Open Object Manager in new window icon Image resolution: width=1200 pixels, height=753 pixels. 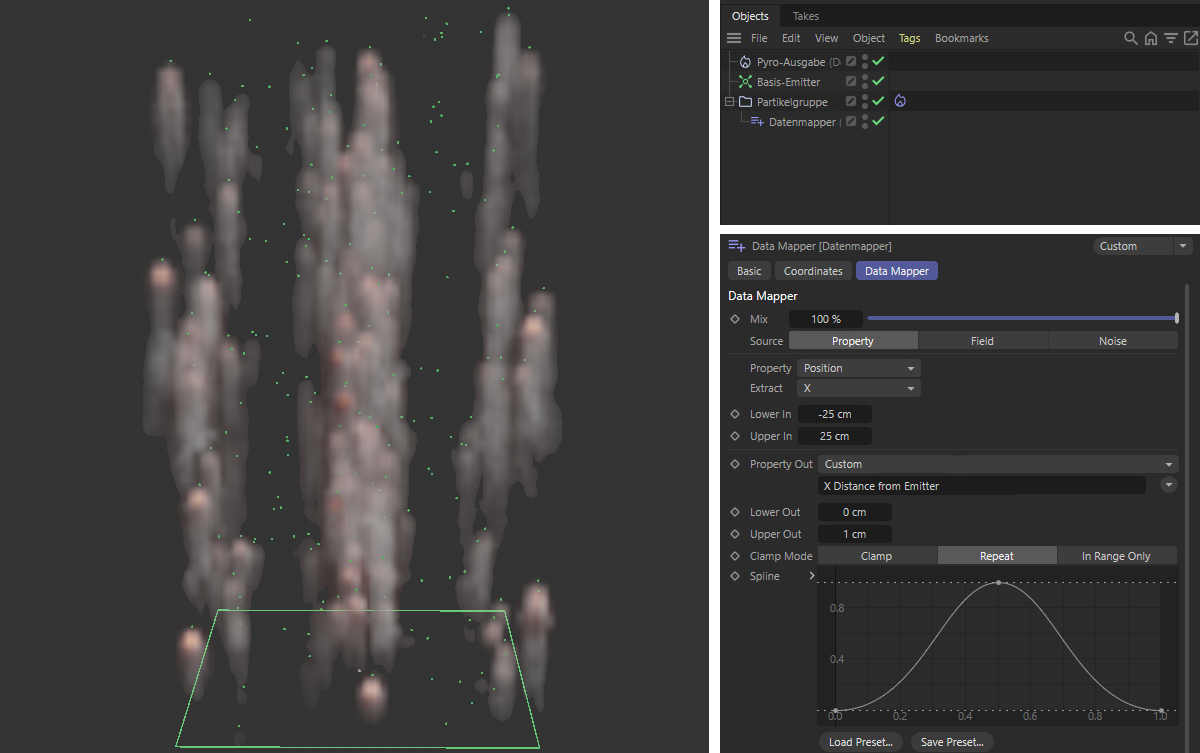1190,38
